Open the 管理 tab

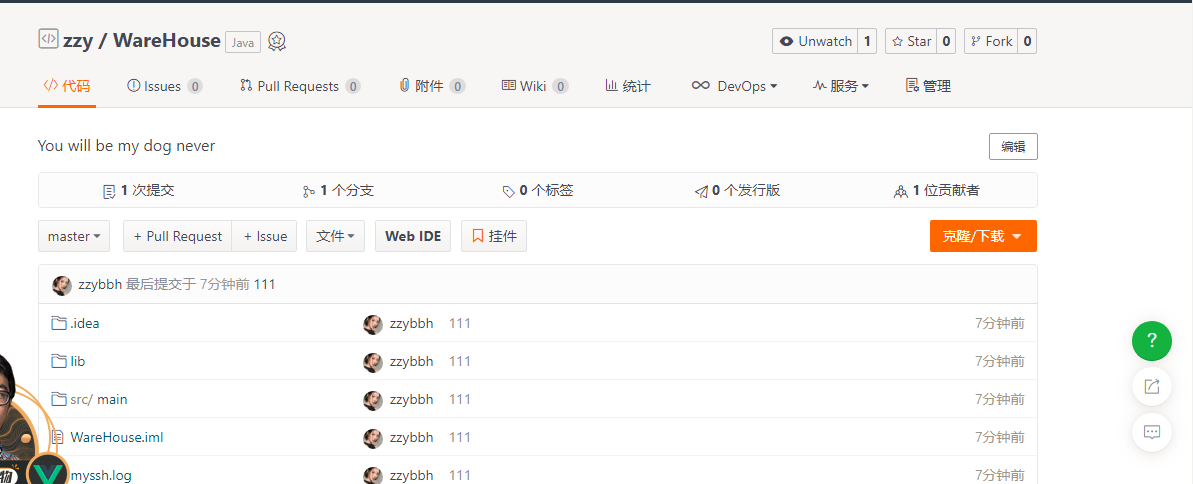[x=928, y=86]
